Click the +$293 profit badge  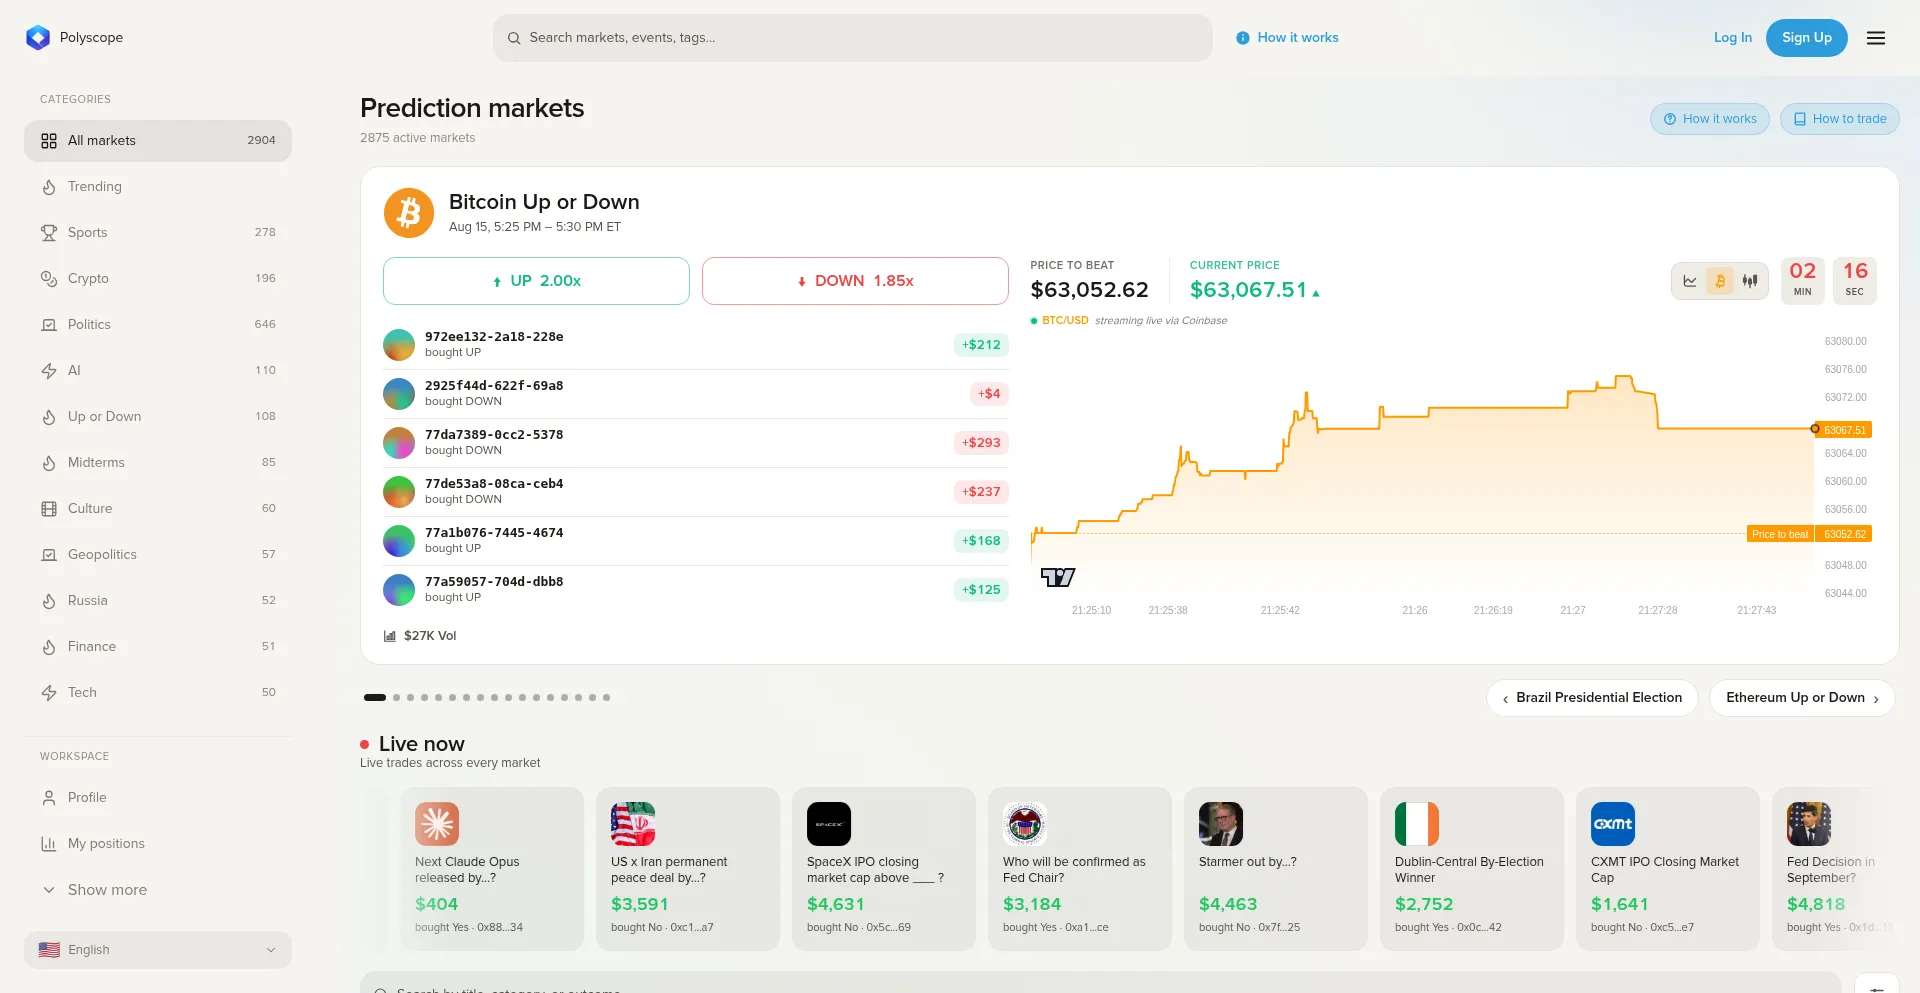981,443
